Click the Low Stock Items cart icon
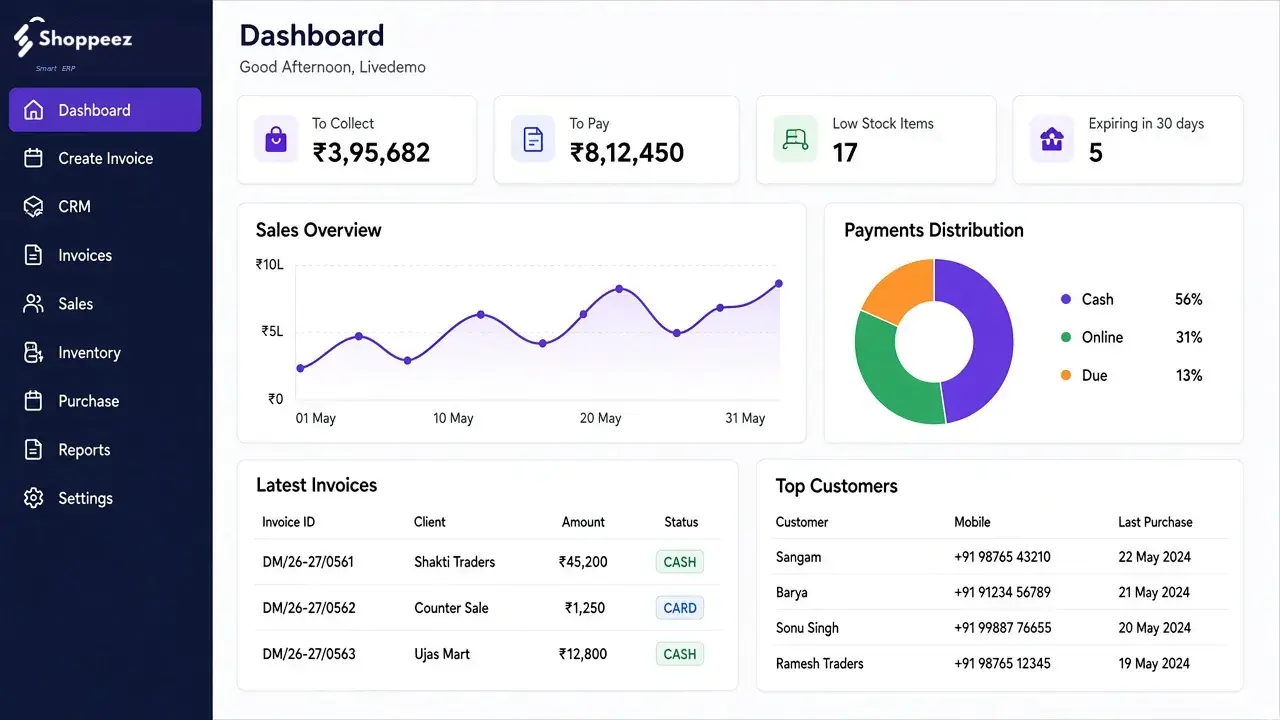Image resolution: width=1280 pixels, height=720 pixels. coord(796,139)
